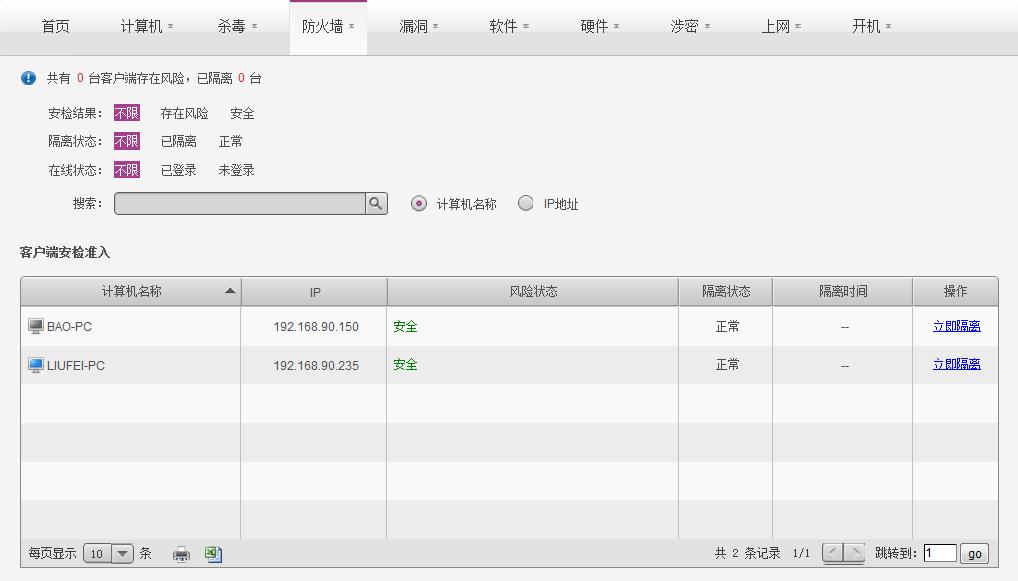Click the search magnifier icon
Screen dimensions: 1018x581
[376, 203]
